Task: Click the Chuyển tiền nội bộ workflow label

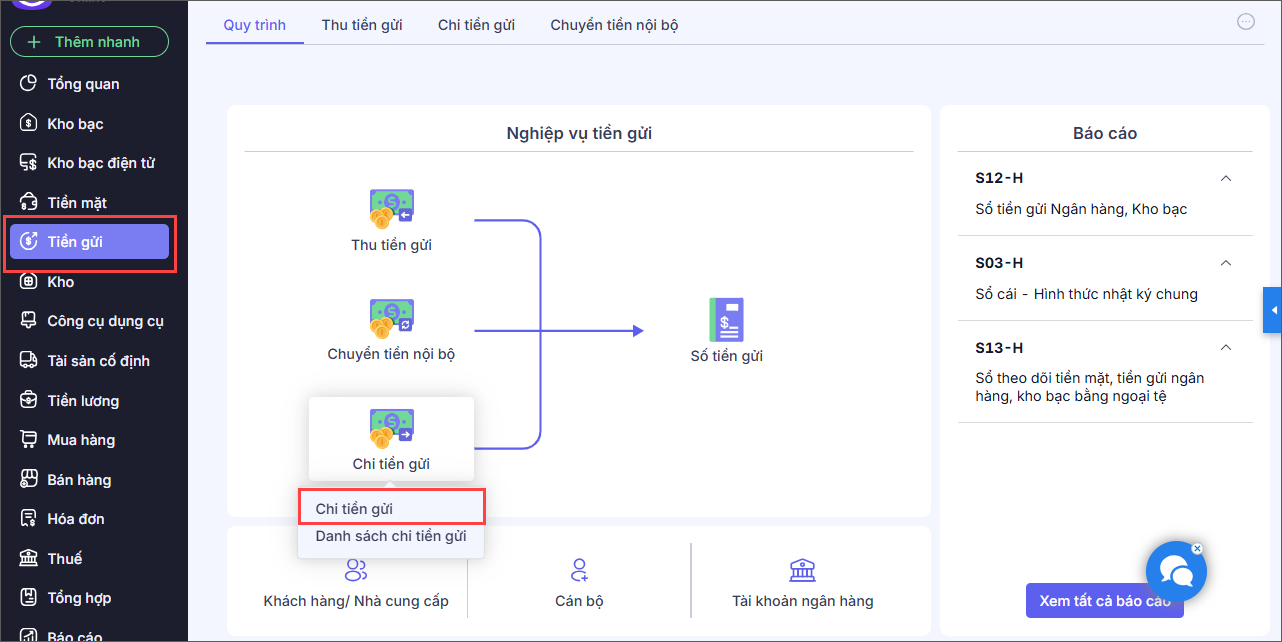Action: 391,354
